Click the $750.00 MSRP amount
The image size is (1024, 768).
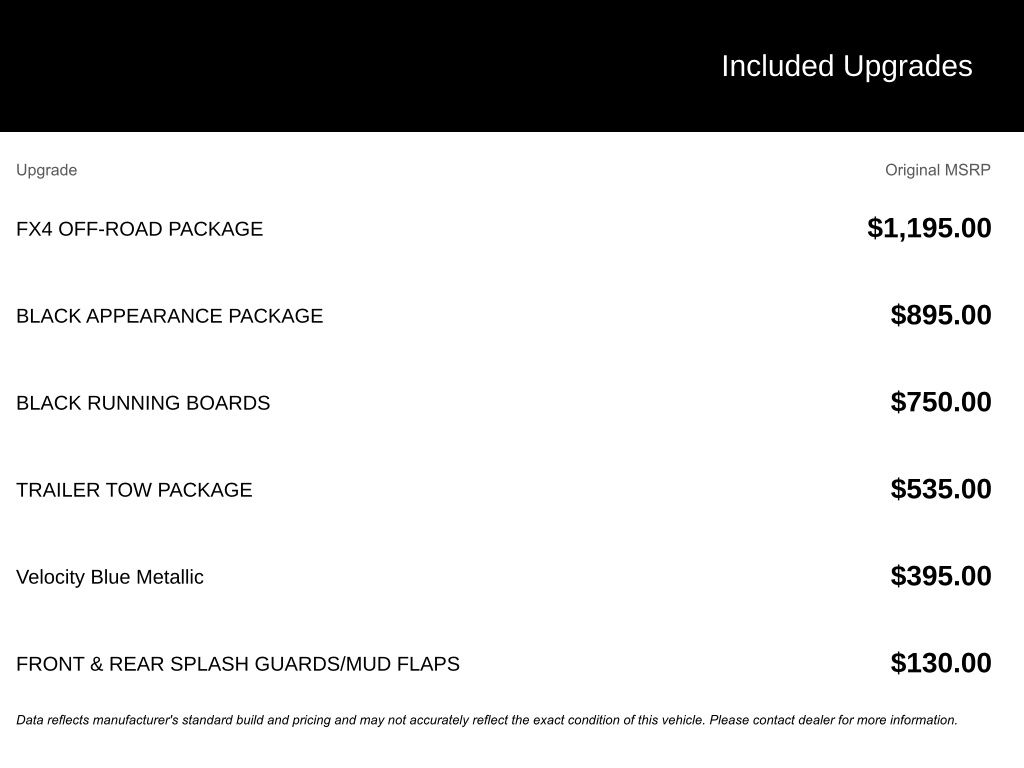tap(940, 402)
